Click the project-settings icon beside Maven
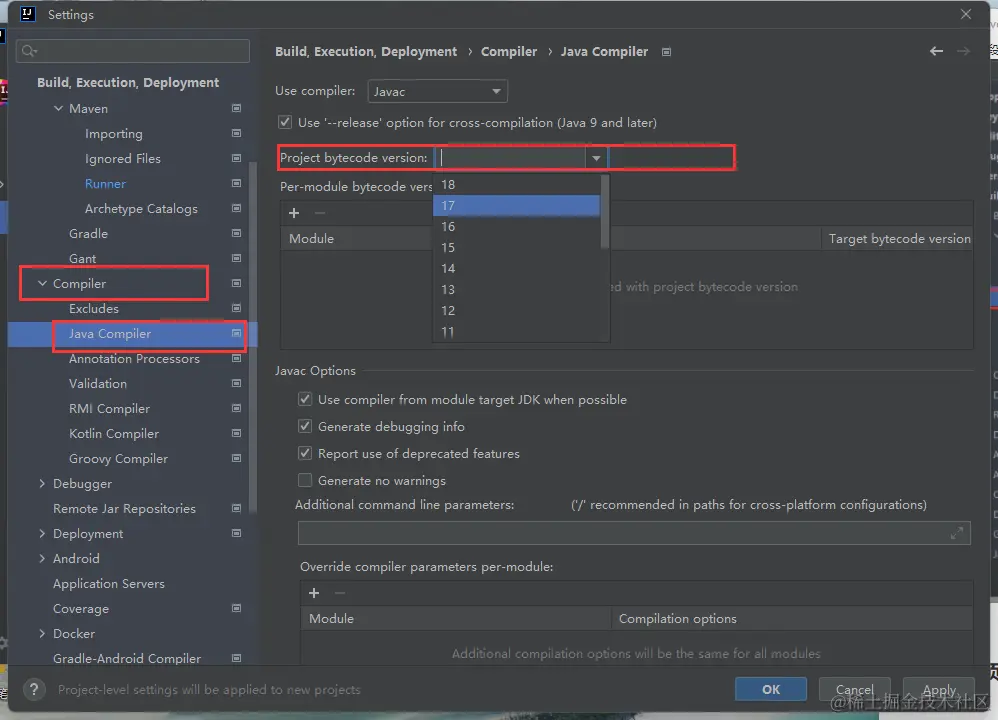The image size is (998, 720). click(x=236, y=108)
